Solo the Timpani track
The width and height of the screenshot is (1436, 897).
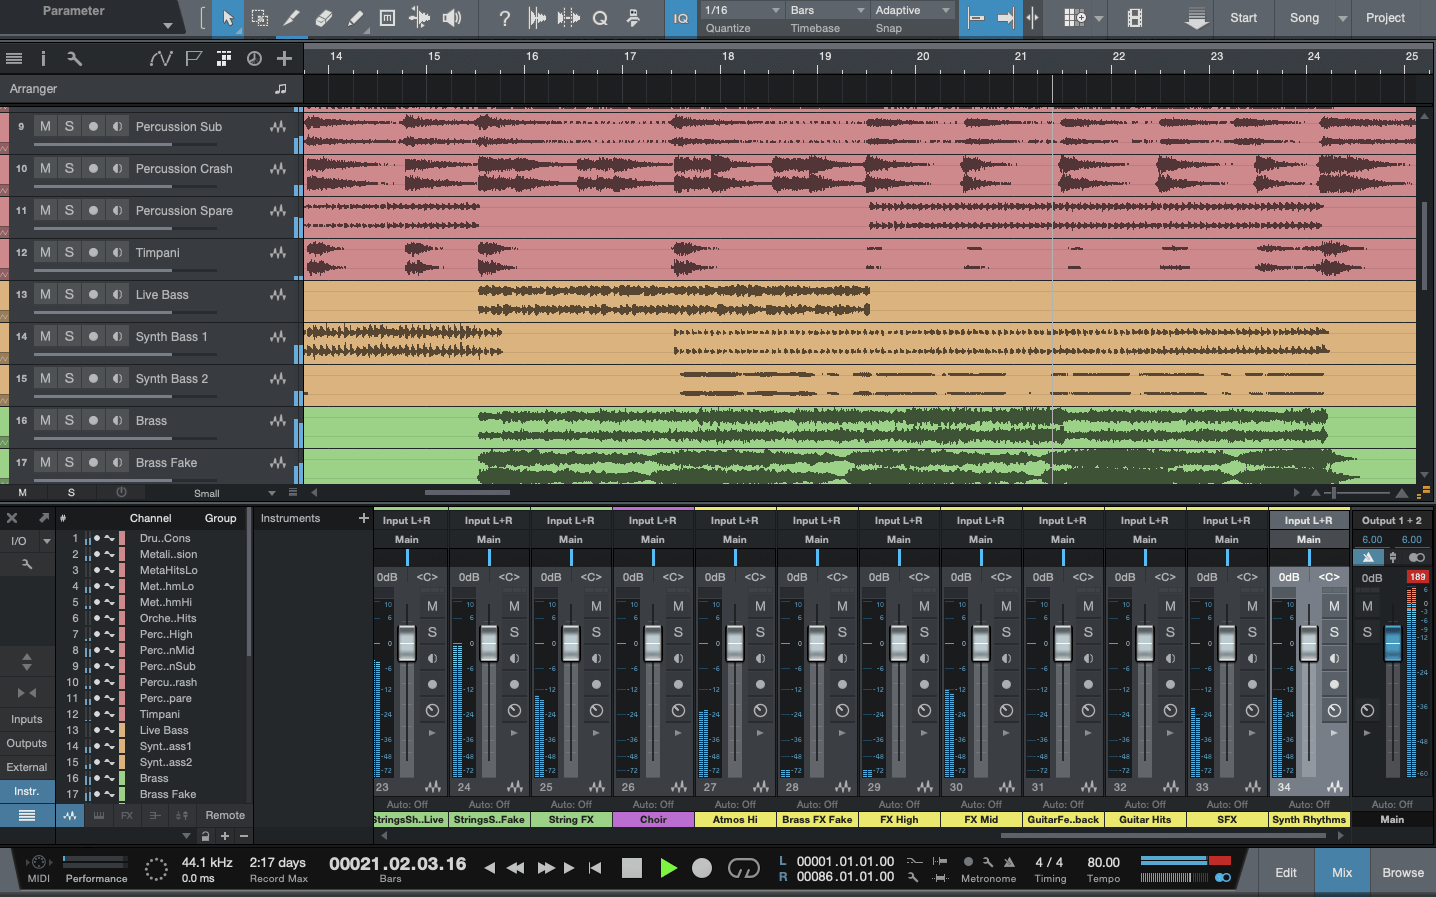[69, 252]
